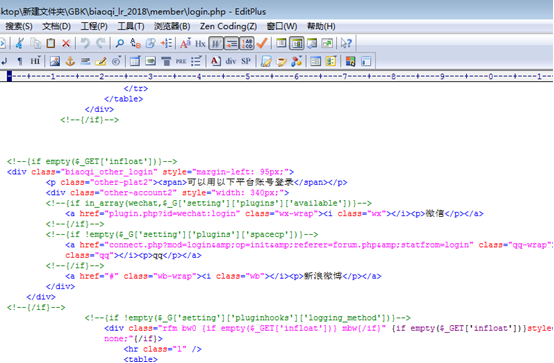Click the layout panel icon left of yellow form icon

[315, 61]
